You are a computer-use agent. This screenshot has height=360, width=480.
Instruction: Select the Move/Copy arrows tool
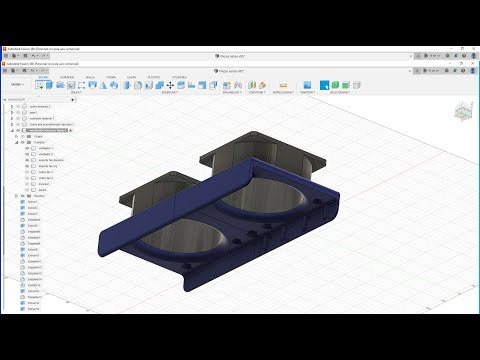[170, 85]
